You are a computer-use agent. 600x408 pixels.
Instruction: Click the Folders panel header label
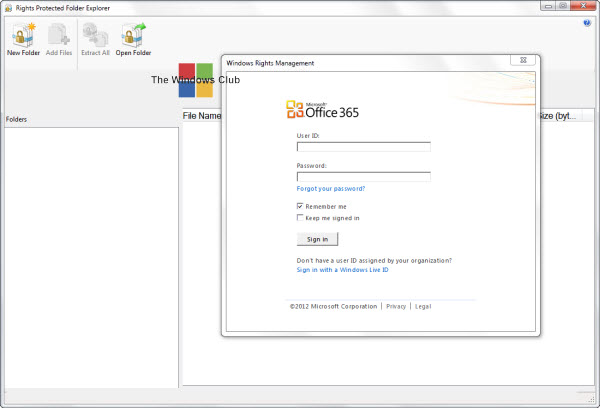coord(16,119)
